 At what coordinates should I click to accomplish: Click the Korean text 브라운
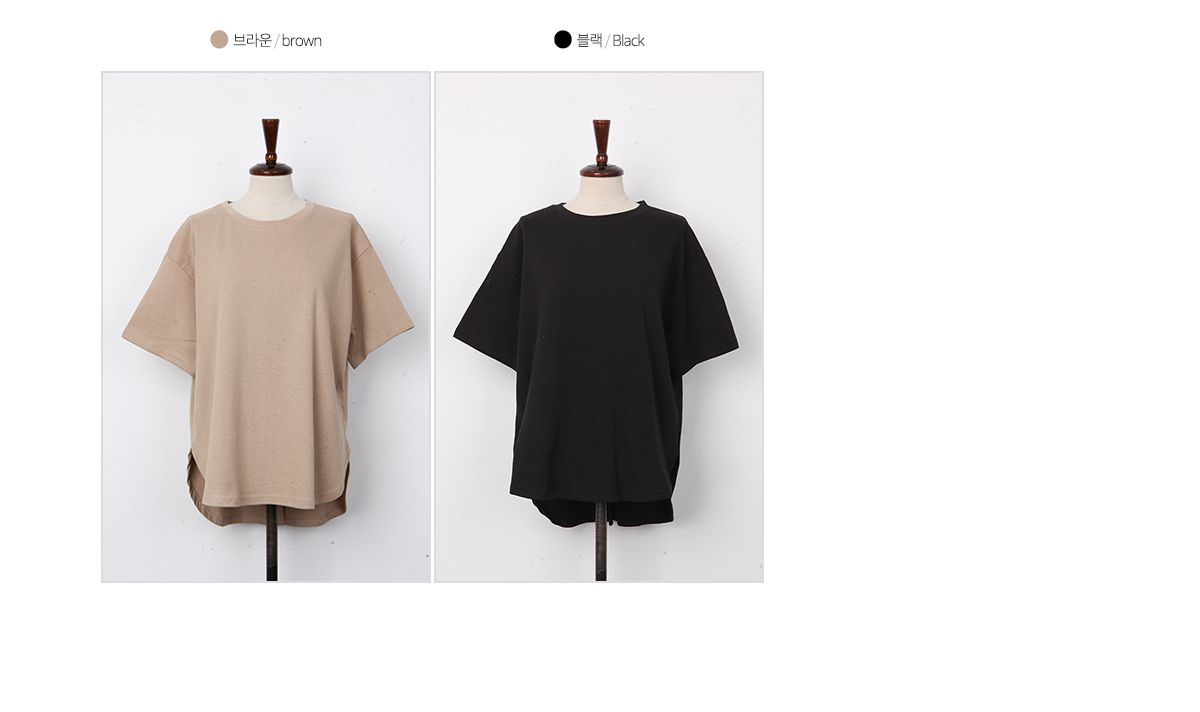[x=252, y=40]
